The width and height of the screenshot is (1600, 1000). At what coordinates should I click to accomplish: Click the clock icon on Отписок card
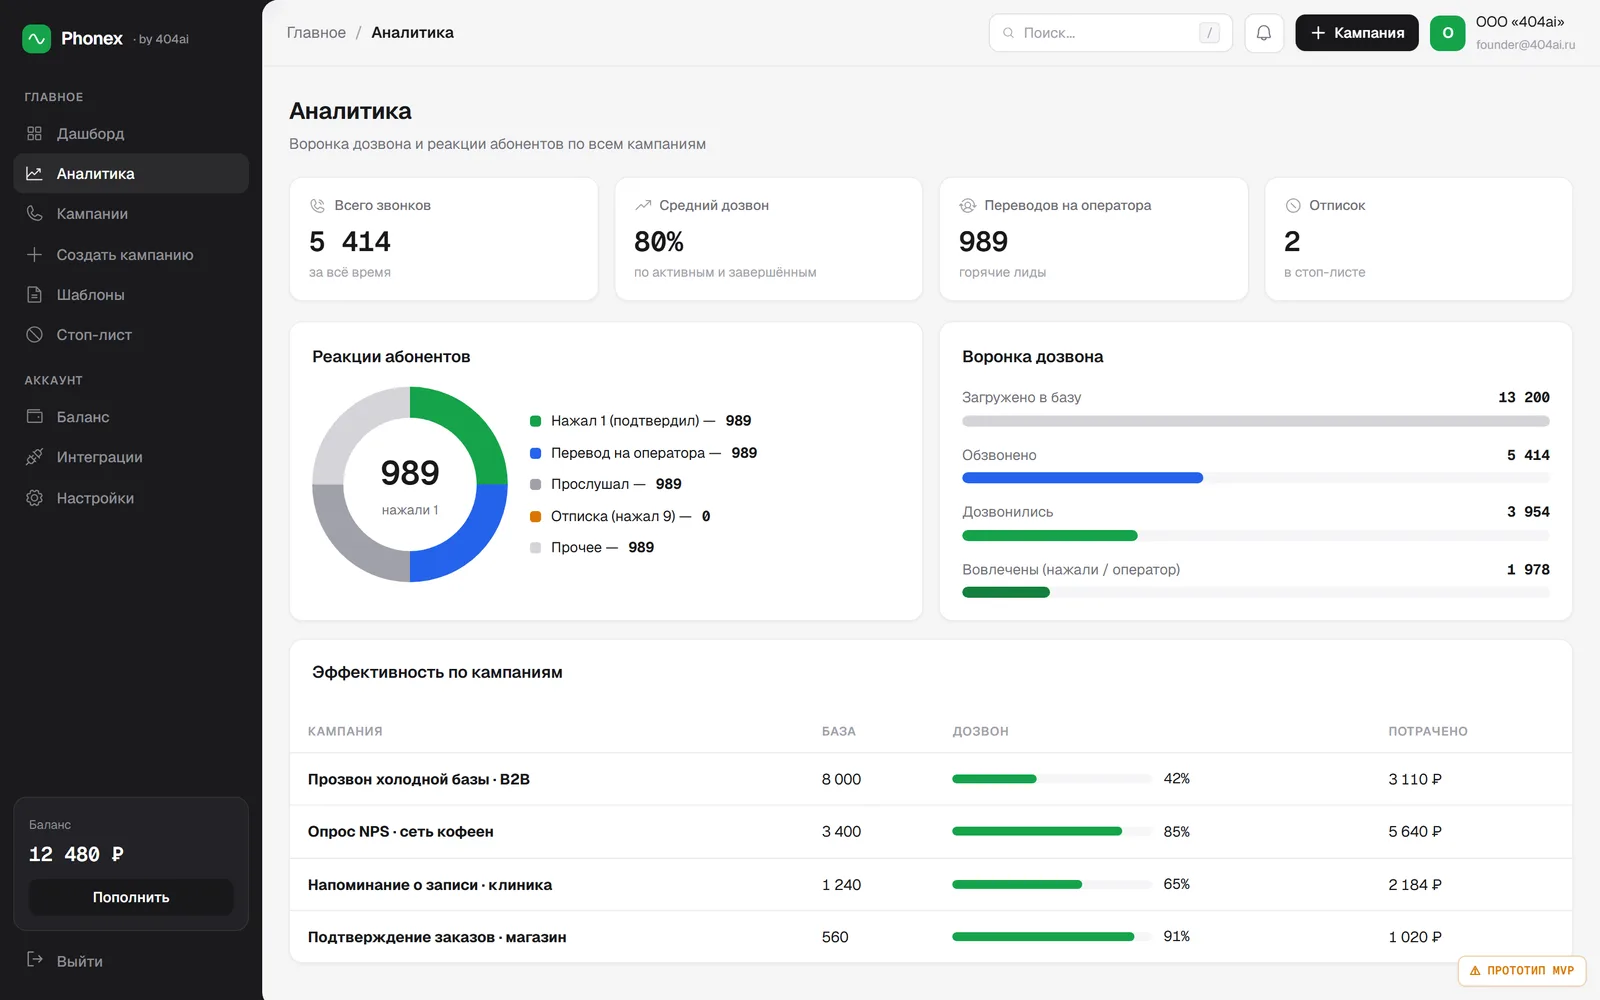pyautogui.click(x=1292, y=205)
